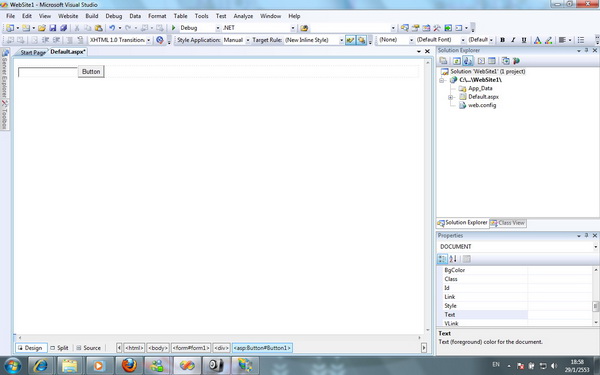Open the Server Explorer side tab

[5, 73]
